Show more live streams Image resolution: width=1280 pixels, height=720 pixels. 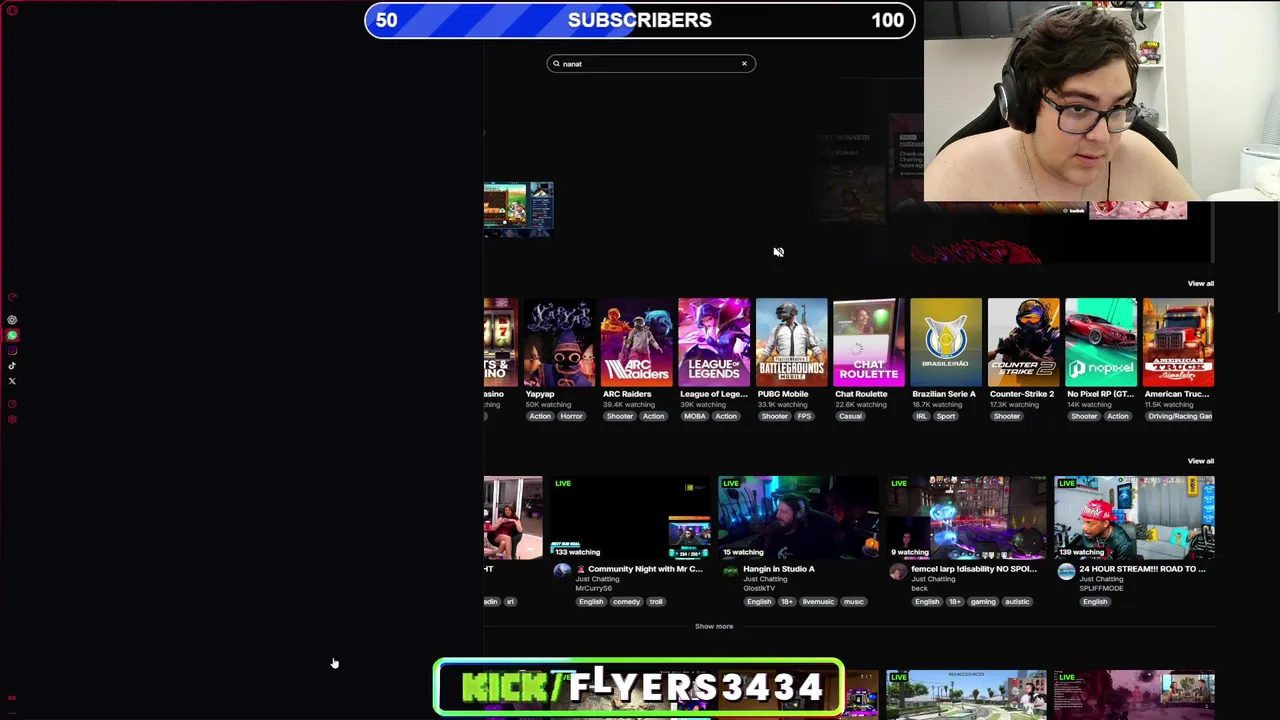714,626
